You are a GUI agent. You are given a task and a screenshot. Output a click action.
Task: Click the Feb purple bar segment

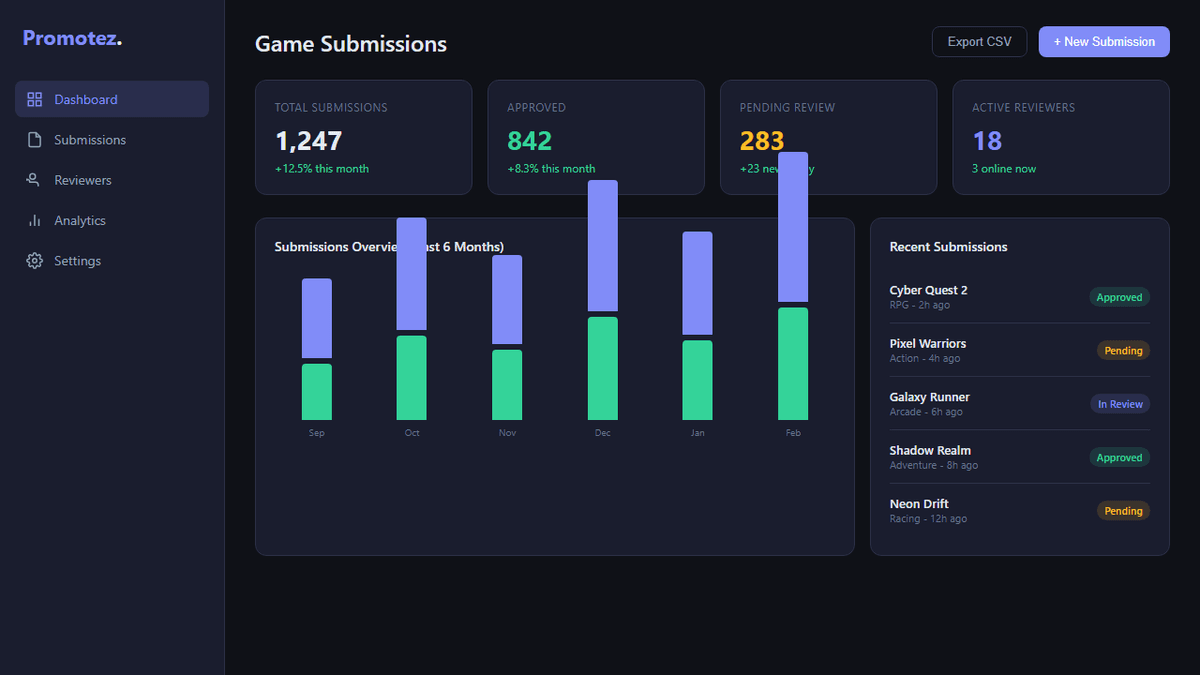pyautogui.click(x=793, y=227)
